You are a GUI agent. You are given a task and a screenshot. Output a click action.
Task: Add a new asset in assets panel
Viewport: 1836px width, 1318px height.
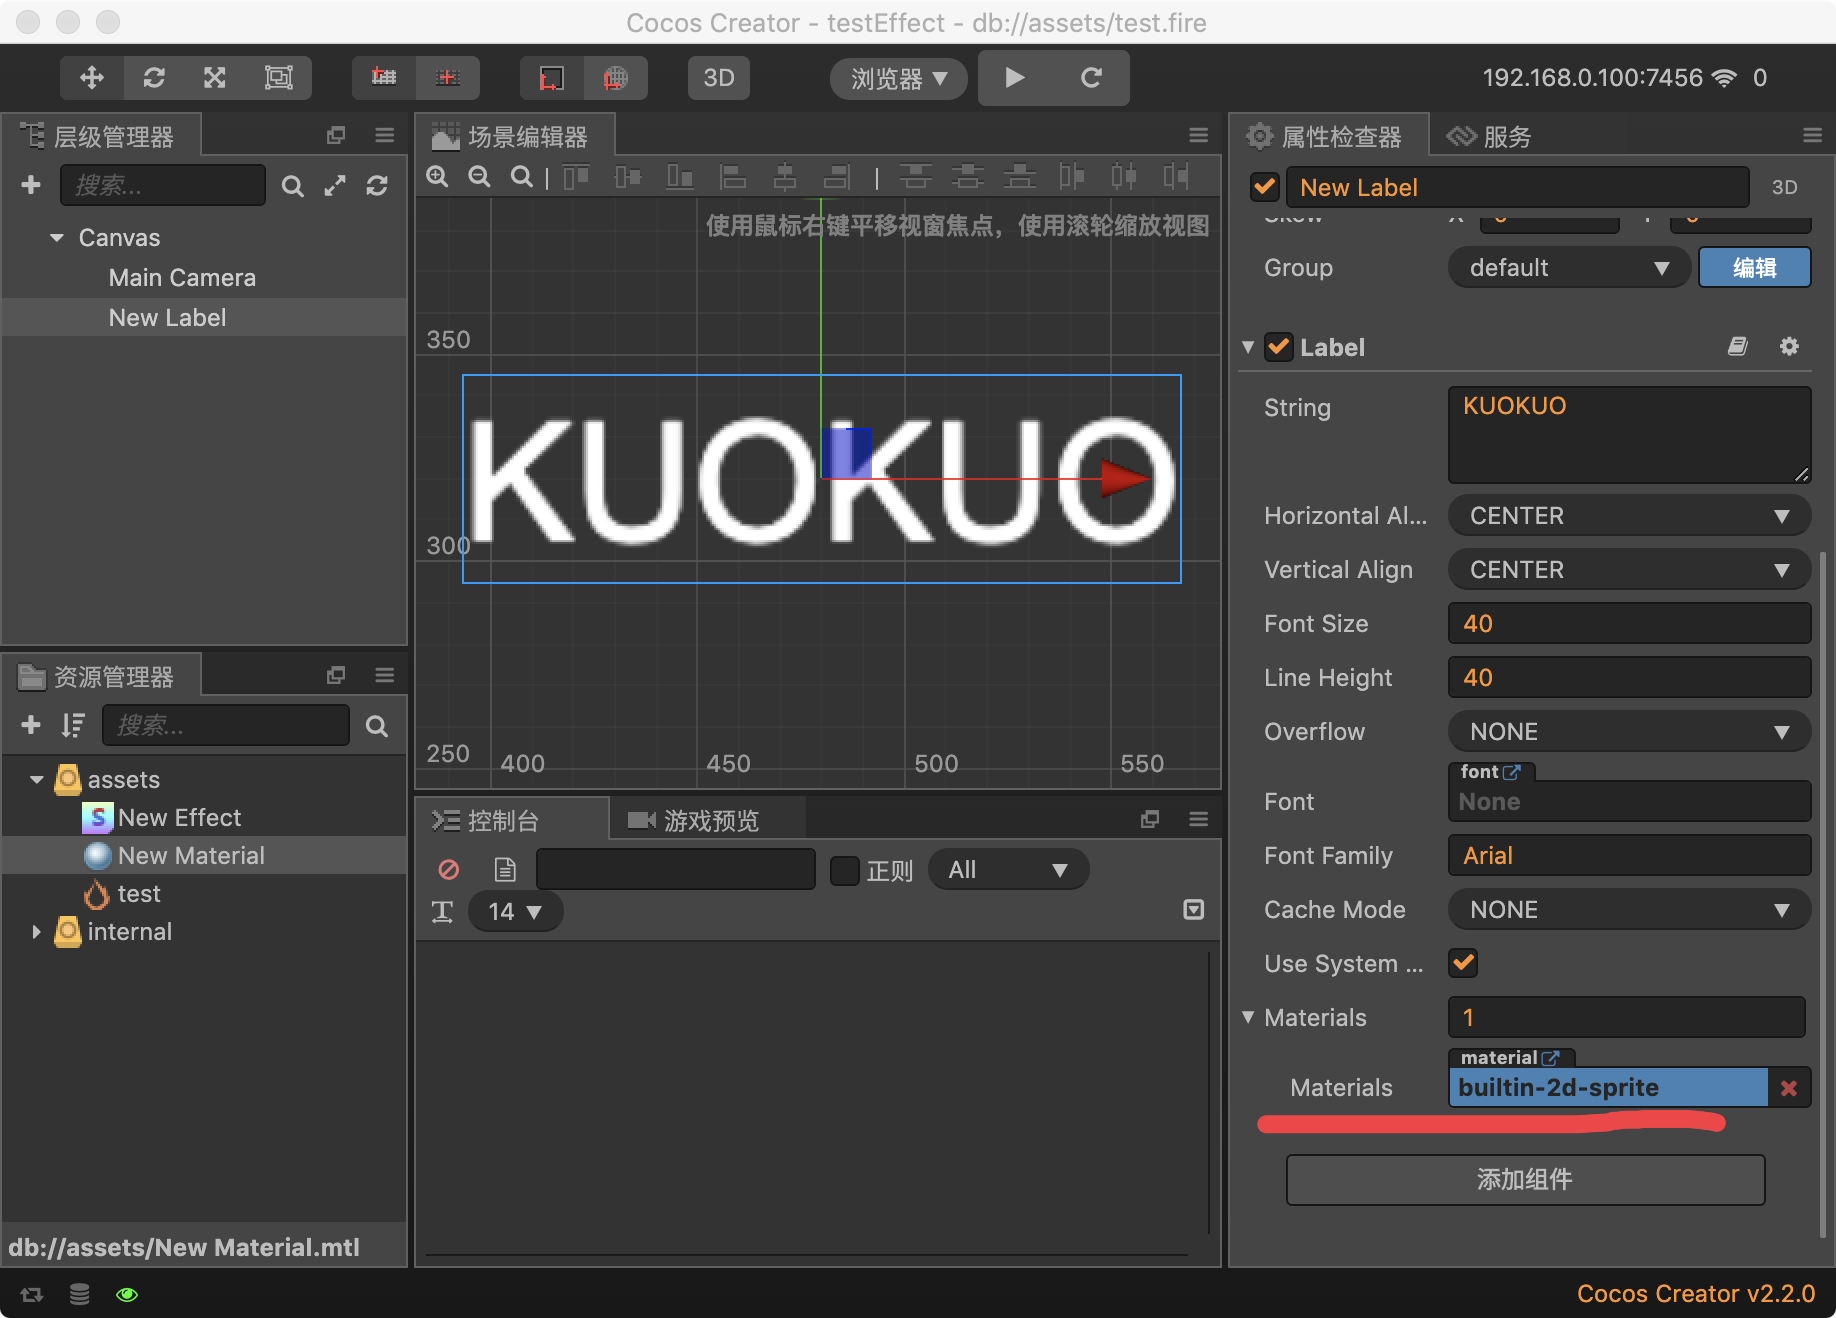coord(31,725)
